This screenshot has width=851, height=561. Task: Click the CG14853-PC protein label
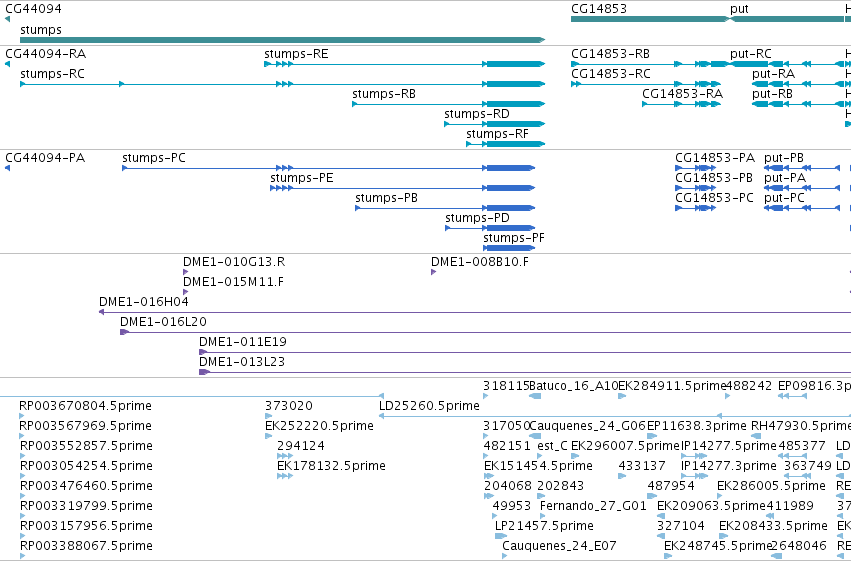point(714,198)
